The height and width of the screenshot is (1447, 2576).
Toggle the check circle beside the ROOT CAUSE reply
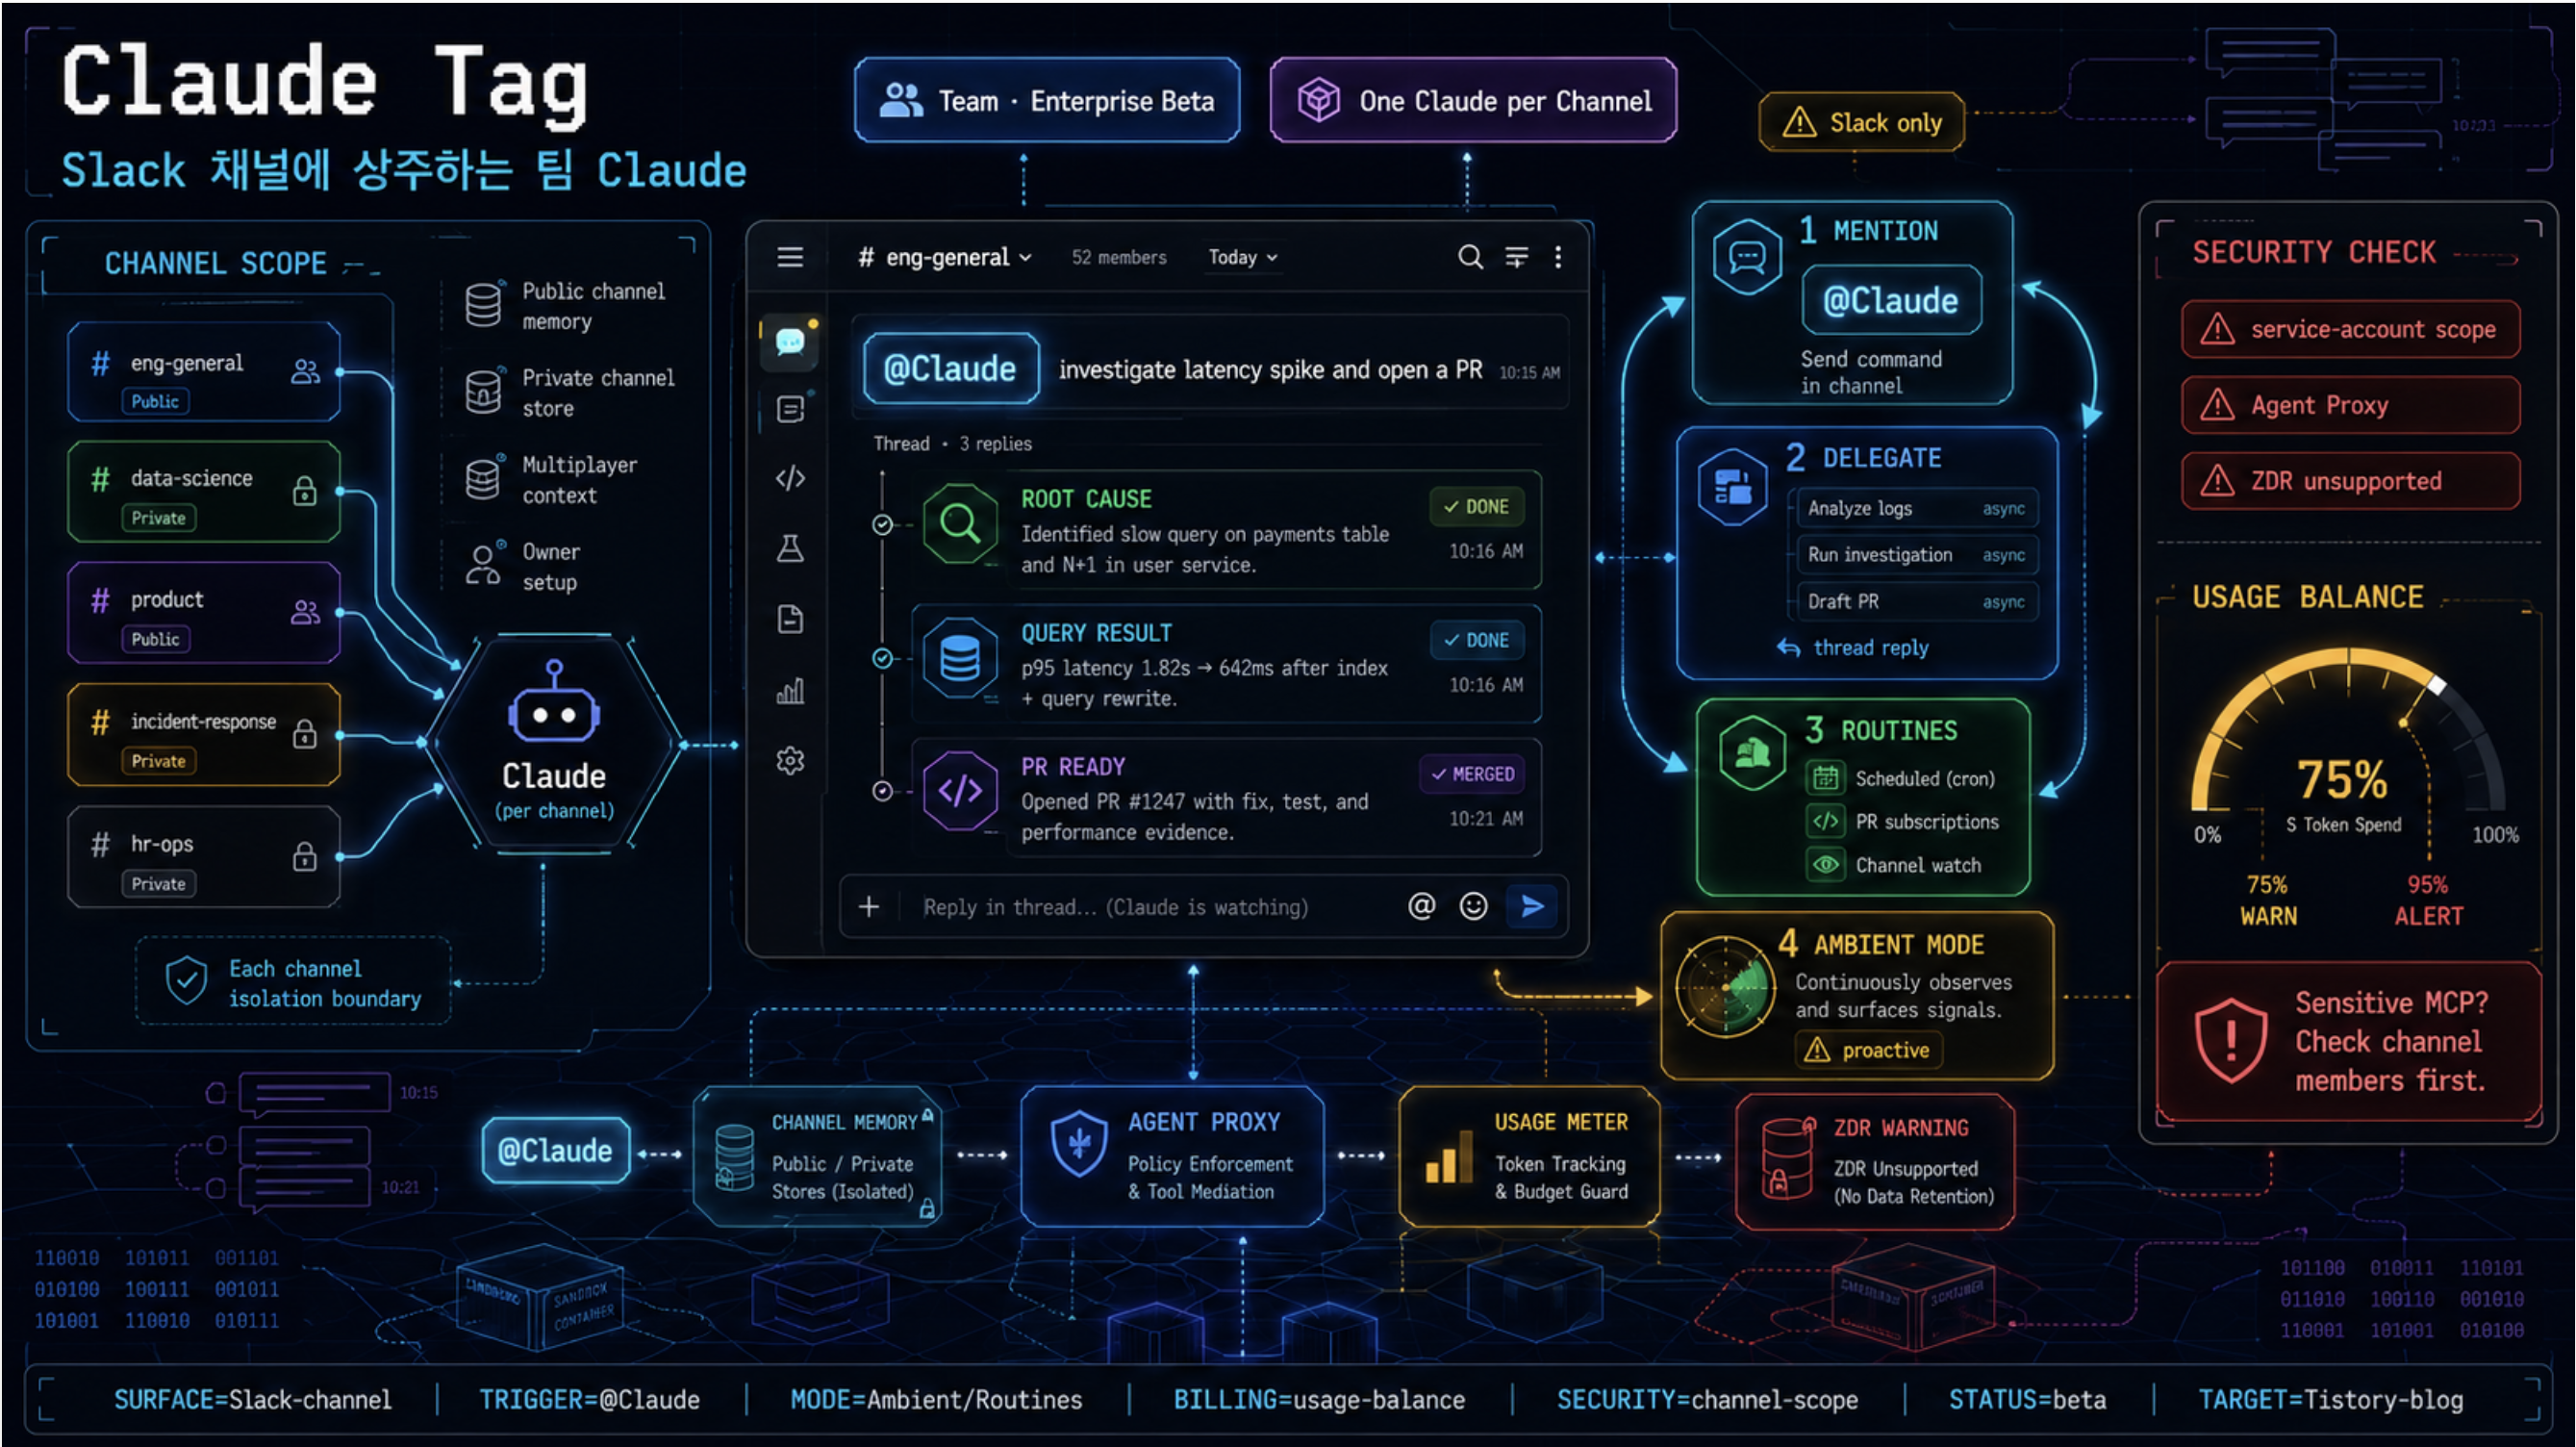[882, 524]
